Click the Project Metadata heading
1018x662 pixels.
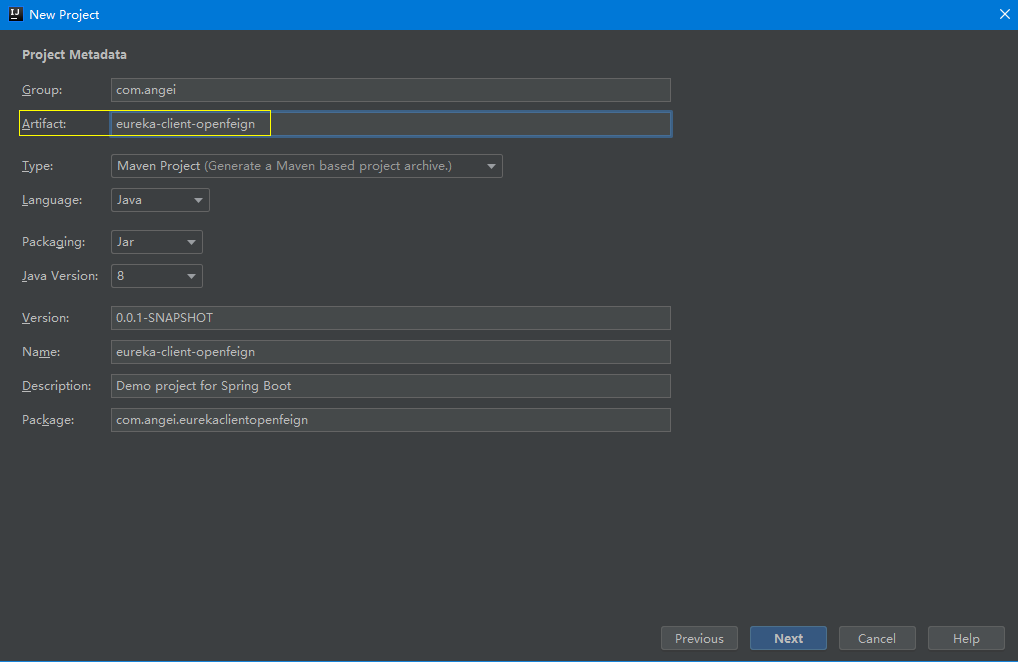74,55
